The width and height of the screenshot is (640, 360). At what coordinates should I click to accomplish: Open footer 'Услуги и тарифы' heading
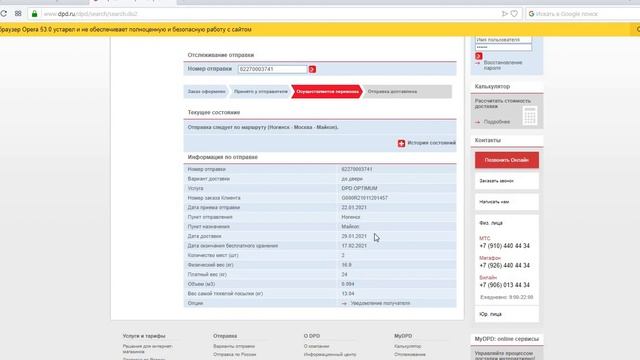coord(144,336)
